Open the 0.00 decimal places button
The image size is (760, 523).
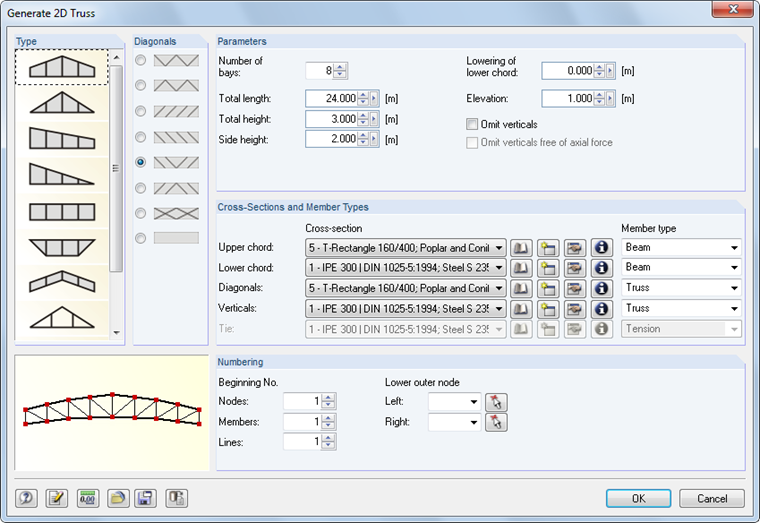pyautogui.click(x=88, y=498)
